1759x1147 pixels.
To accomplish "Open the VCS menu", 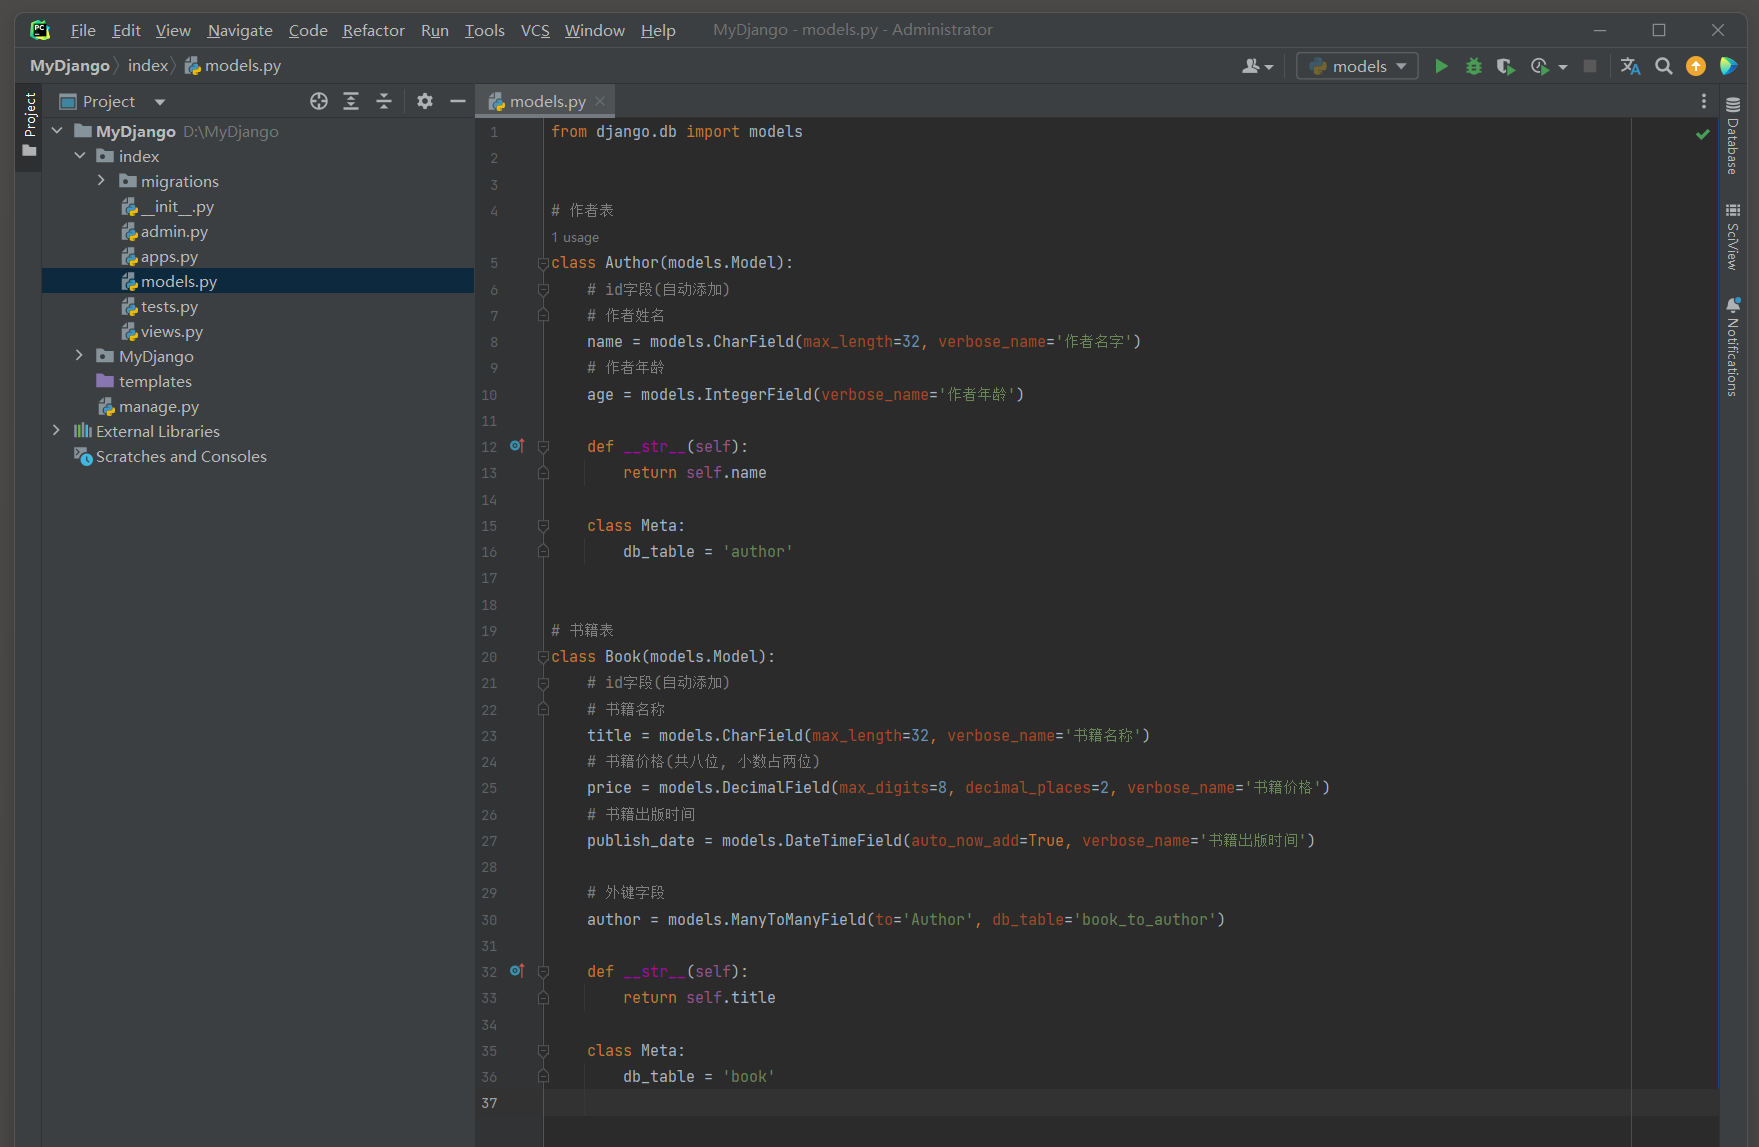I will click(x=535, y=30).
